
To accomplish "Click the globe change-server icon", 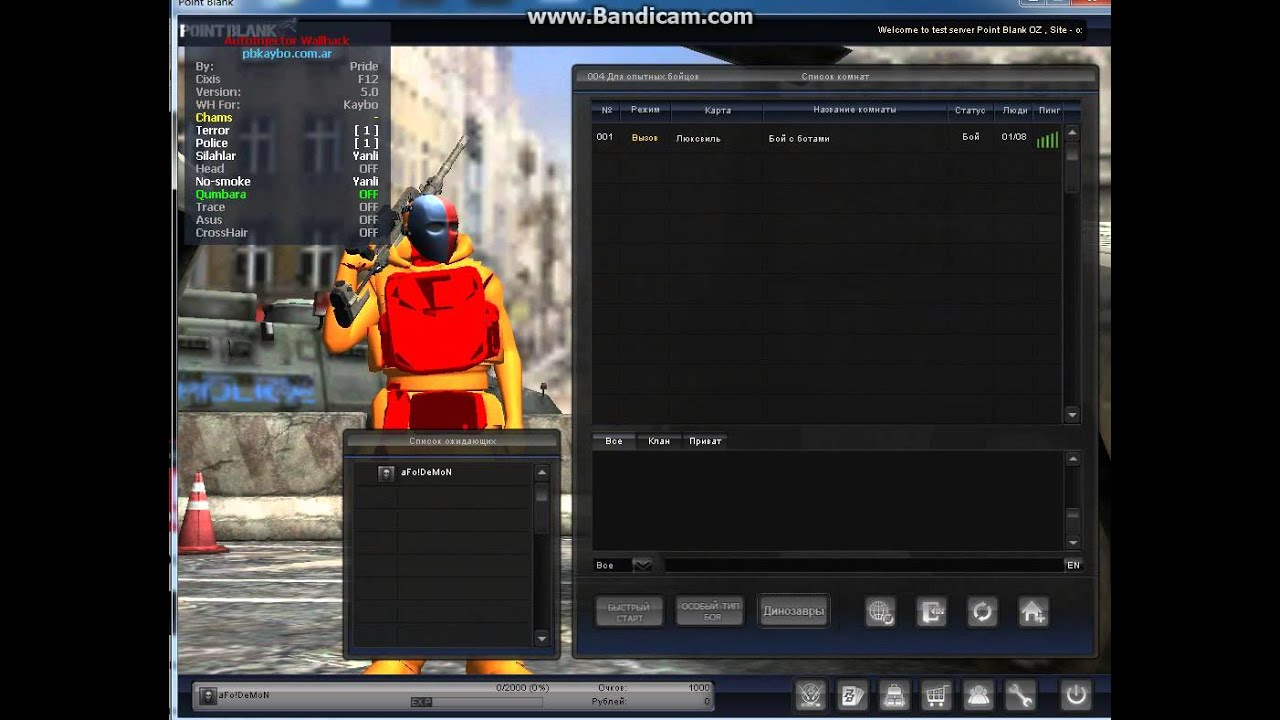I will click(880, 612).
